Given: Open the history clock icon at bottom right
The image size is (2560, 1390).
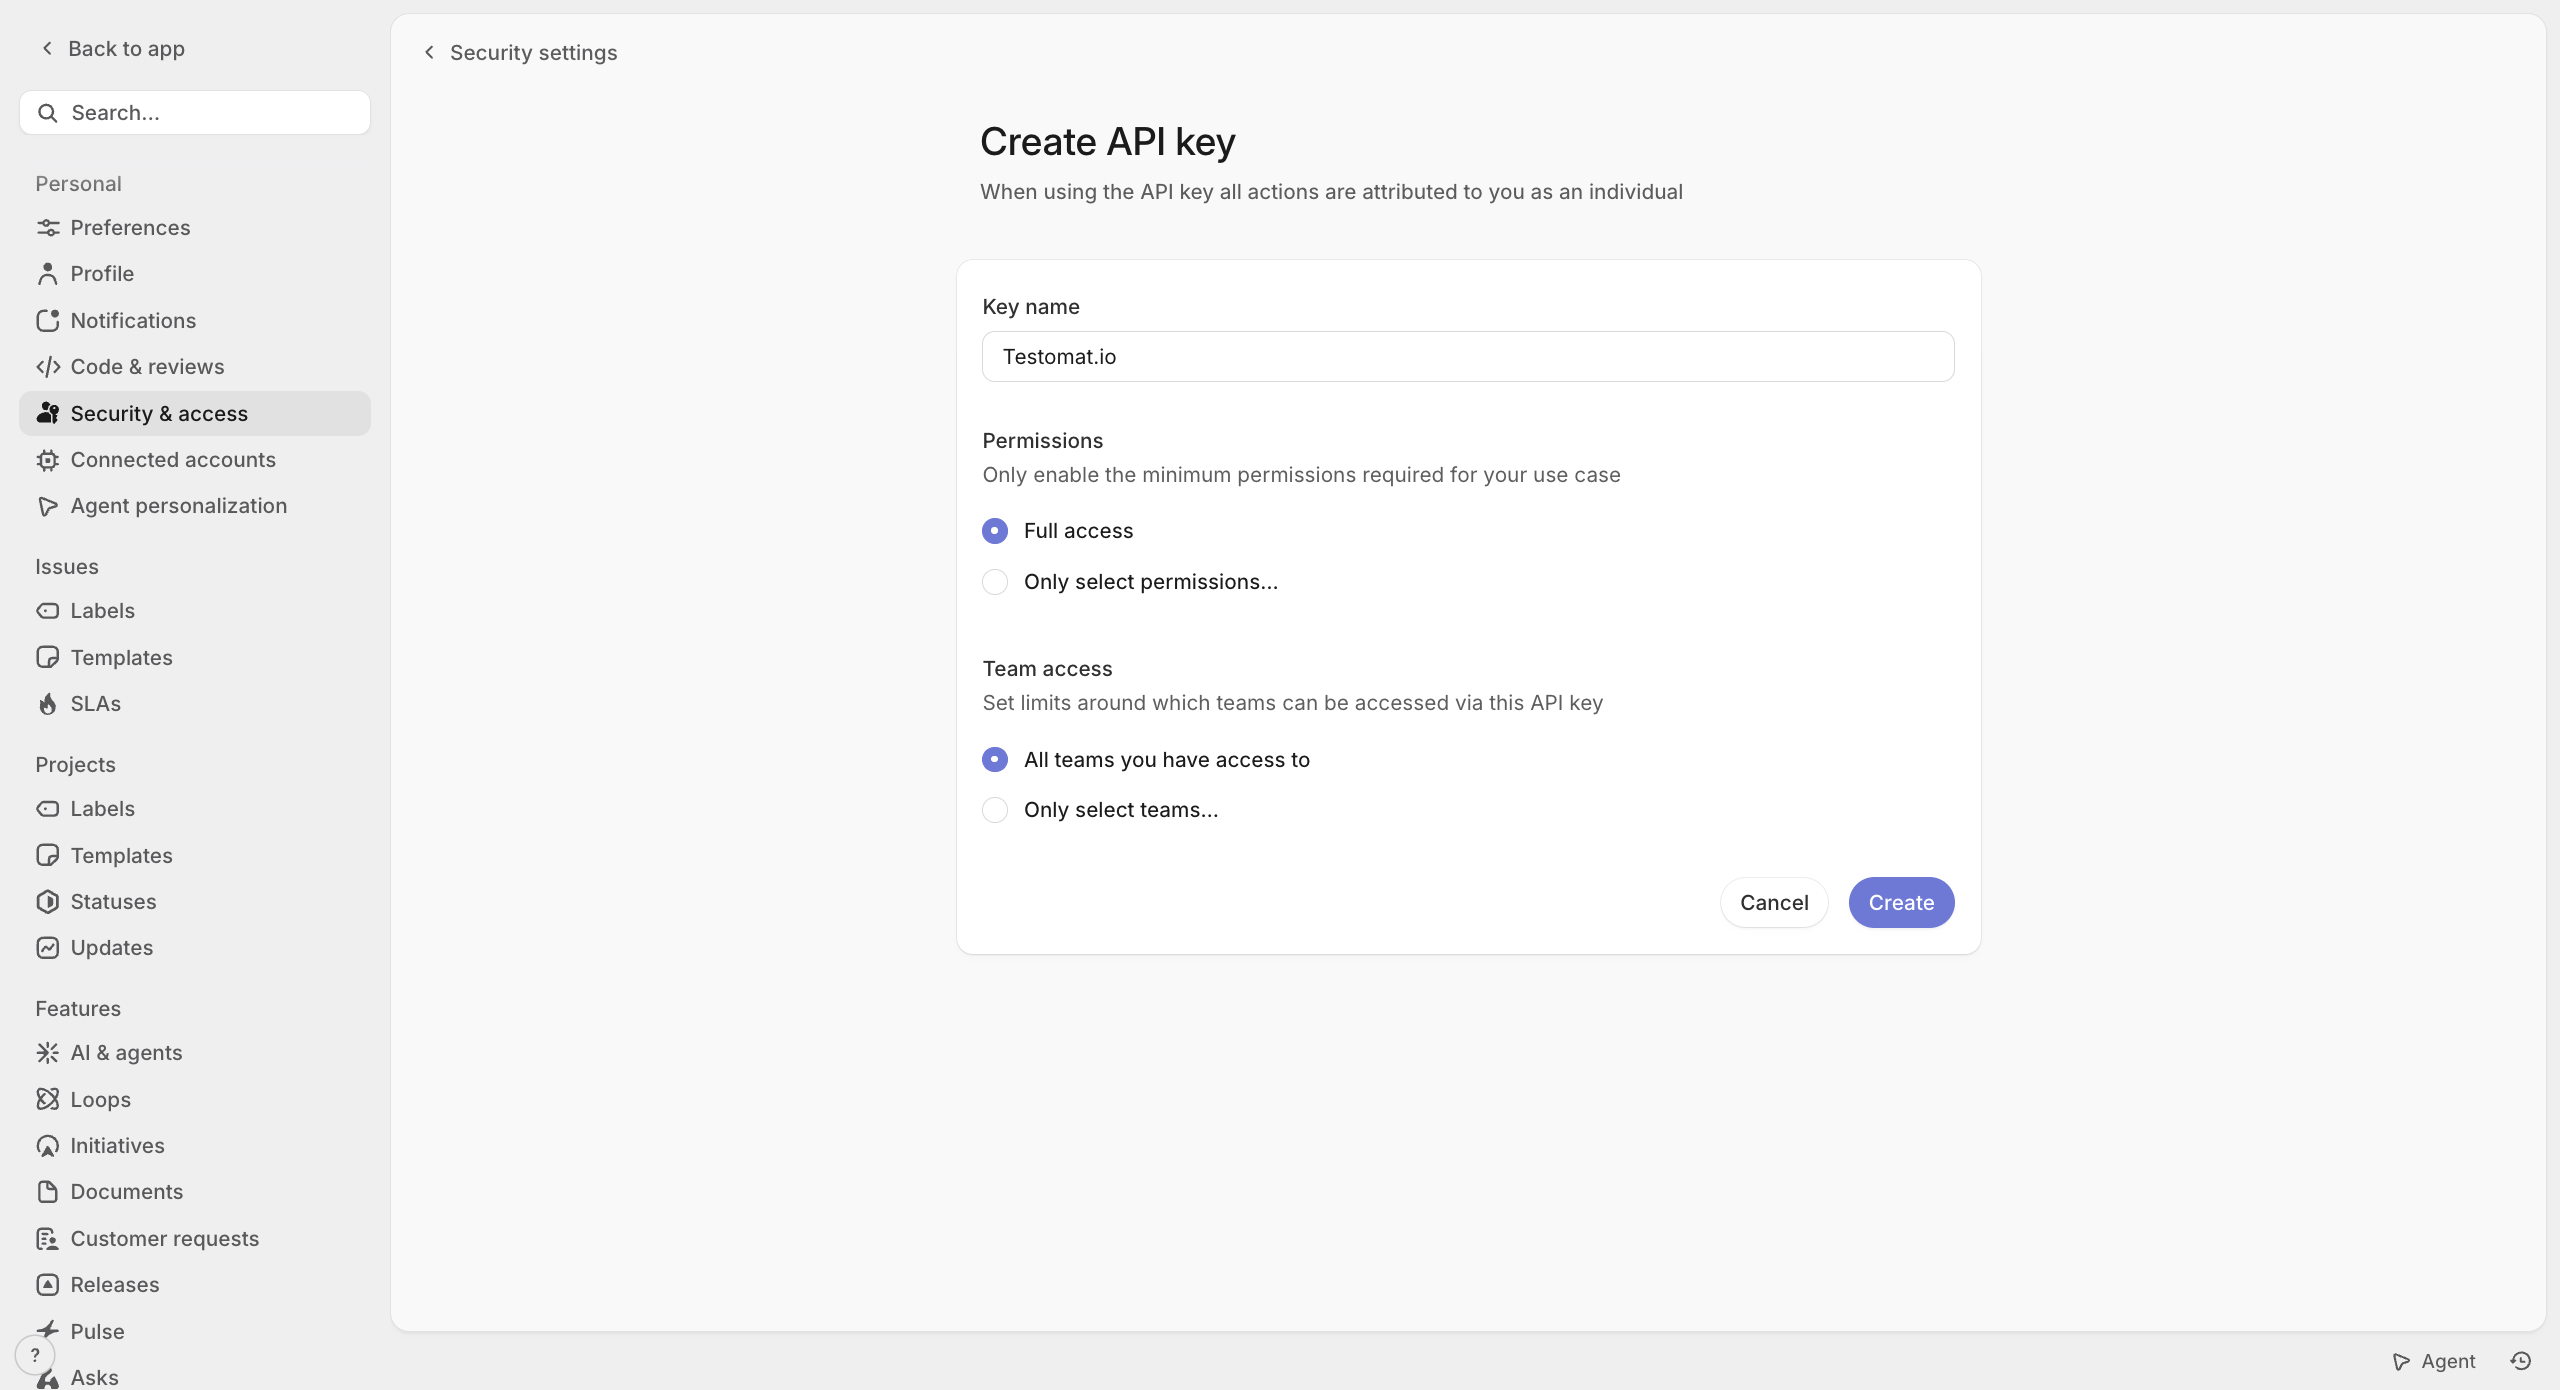Looking at the screenshot, I should pyautogui.click(x=2521, y=1361).
